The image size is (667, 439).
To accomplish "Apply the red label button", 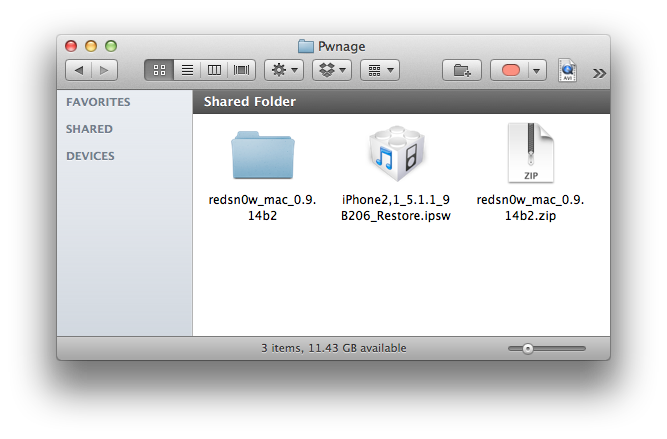I will 510,70.
